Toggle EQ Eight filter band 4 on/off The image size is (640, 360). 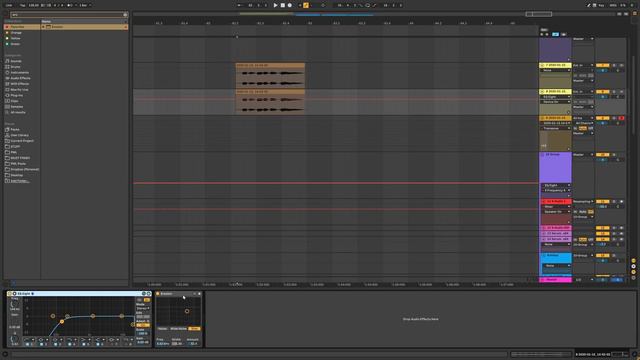(69, 344)
